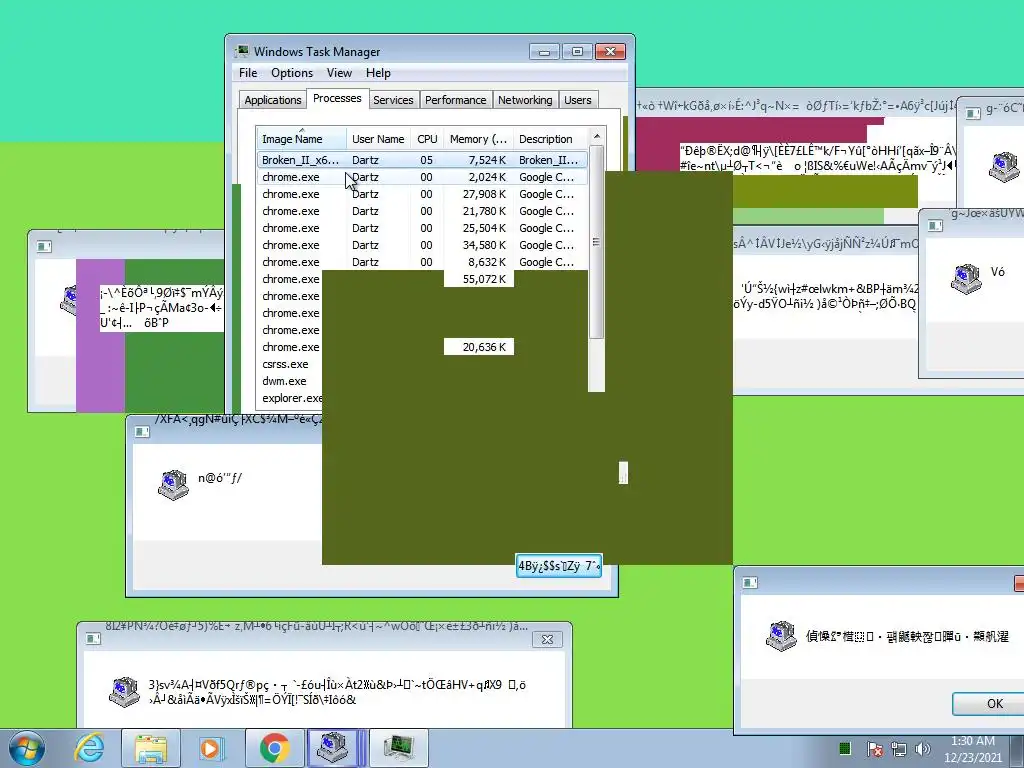This screenshot has width=1024, height=768.
Task: Click the process list scrollbar thumb
Action: click(x=596, y=242)
